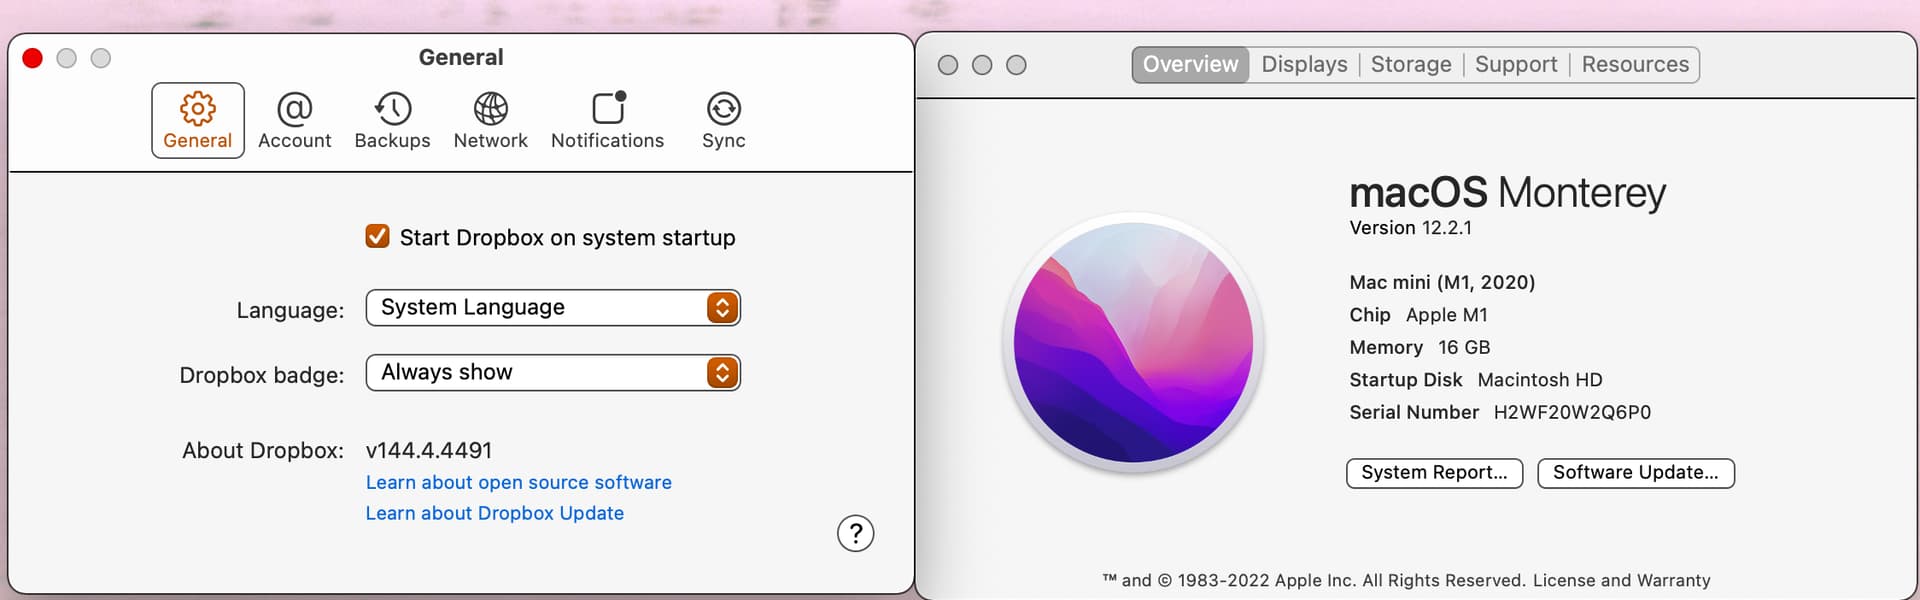Go to the Resources tab

coord(1635,65)
